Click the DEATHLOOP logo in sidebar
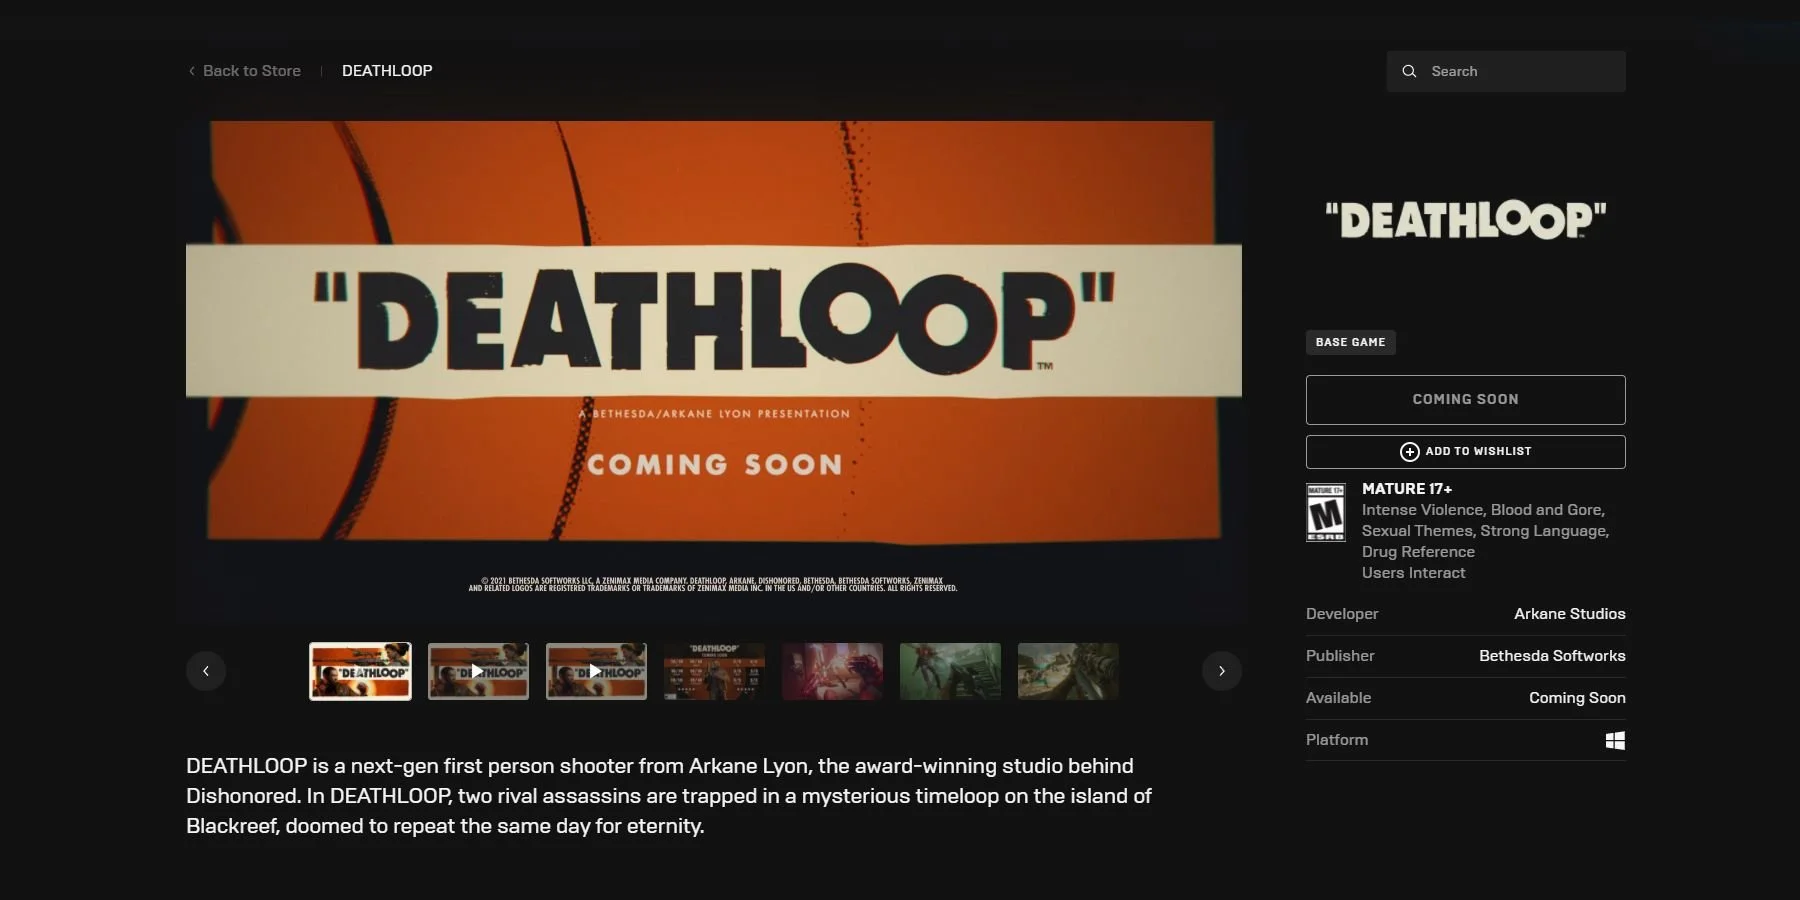Viewport: 1800px width, 900px height. click(1466, 220)
